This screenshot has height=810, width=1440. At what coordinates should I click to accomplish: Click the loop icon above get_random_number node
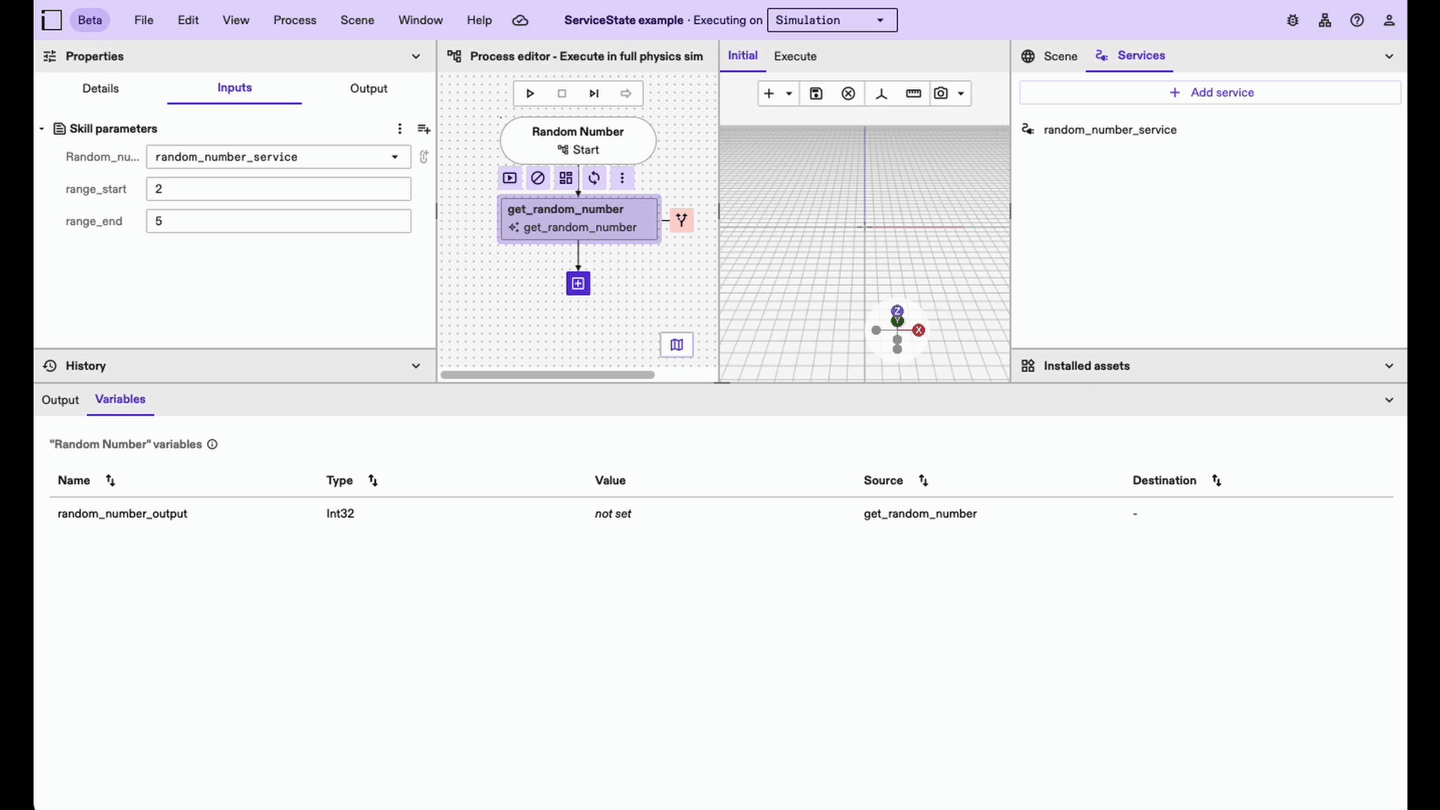[x=594, y=178]
